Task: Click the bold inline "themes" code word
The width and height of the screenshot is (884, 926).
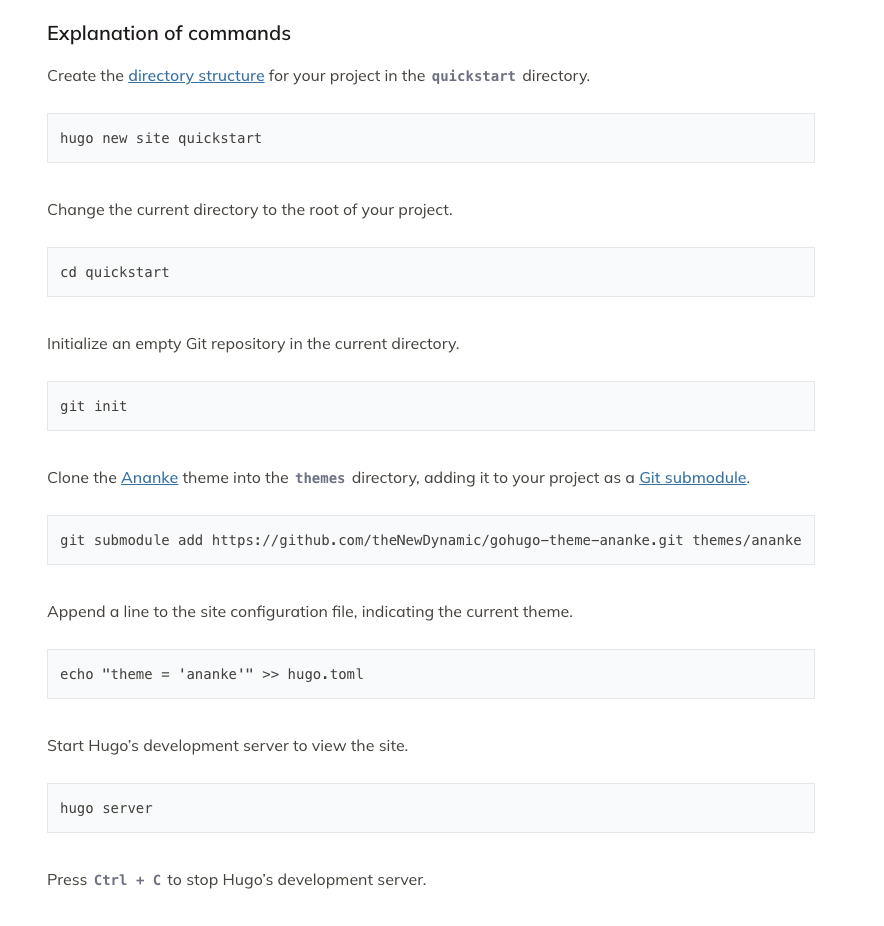Action: point(320,479)
